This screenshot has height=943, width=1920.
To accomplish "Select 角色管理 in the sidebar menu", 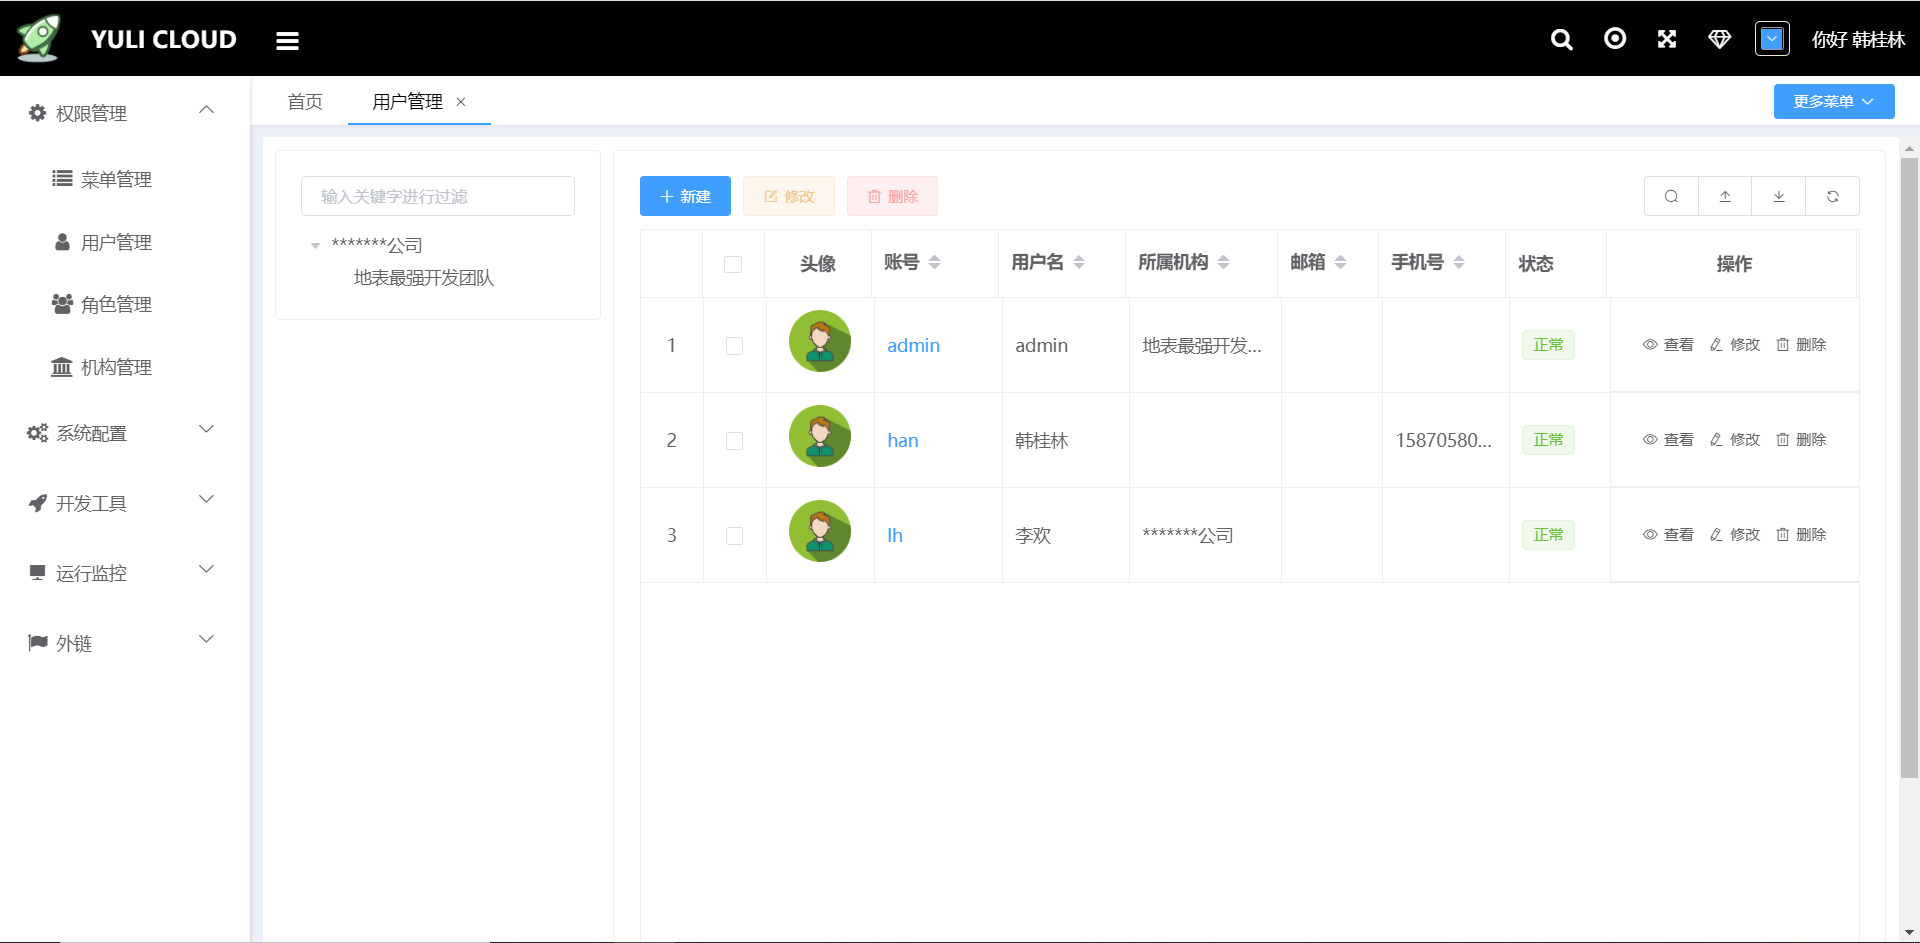I will [117, 304].
